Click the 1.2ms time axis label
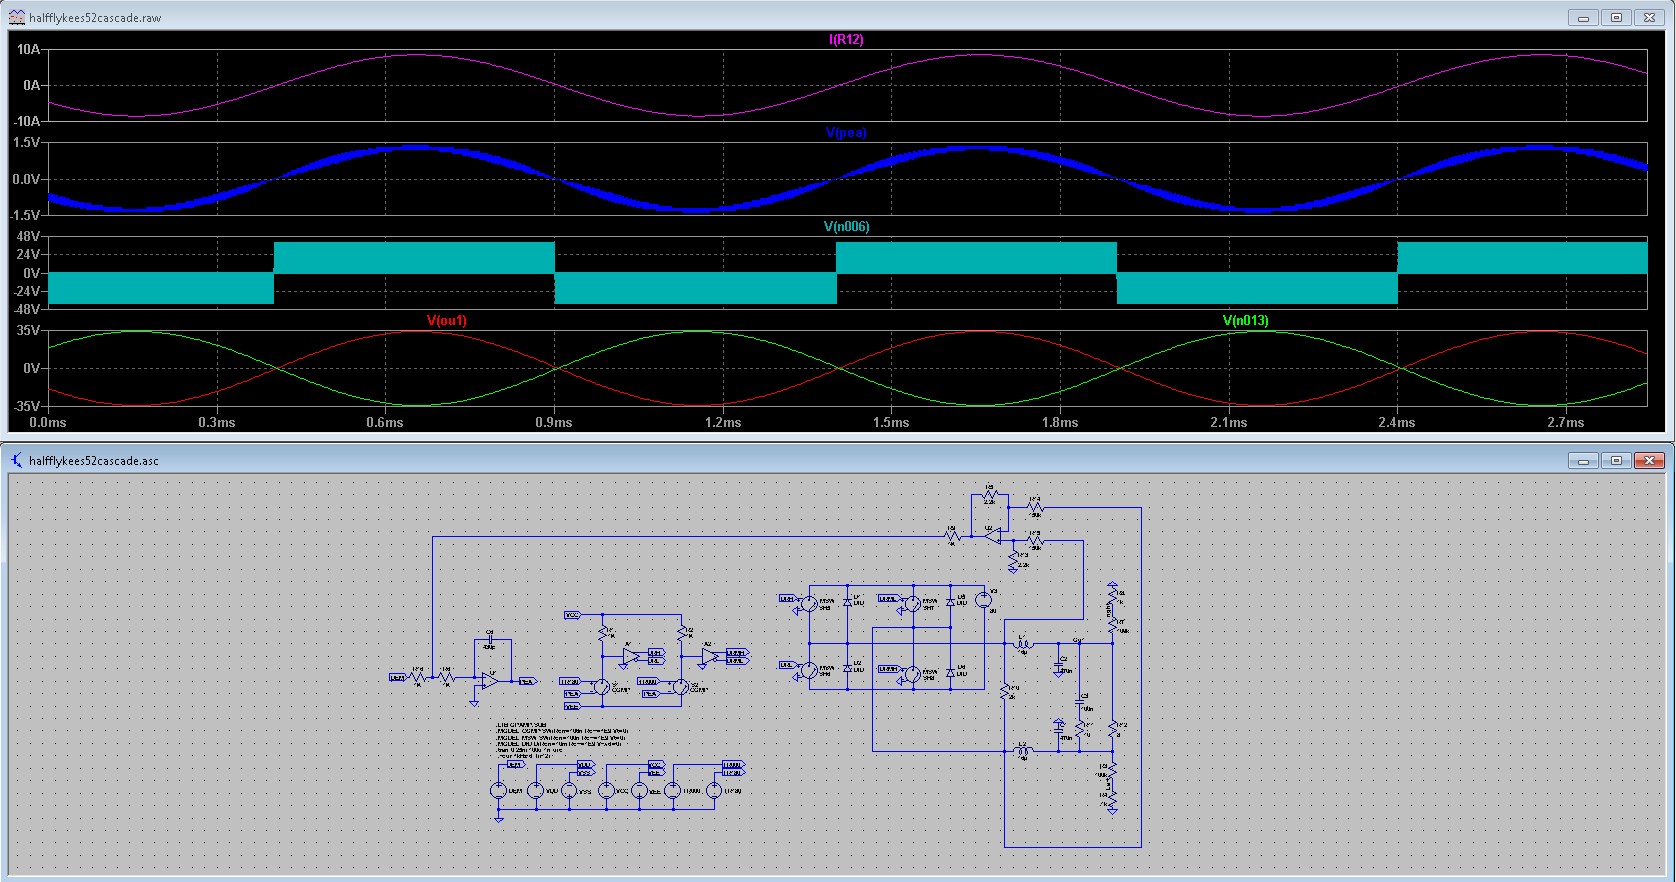 point(723,422)
